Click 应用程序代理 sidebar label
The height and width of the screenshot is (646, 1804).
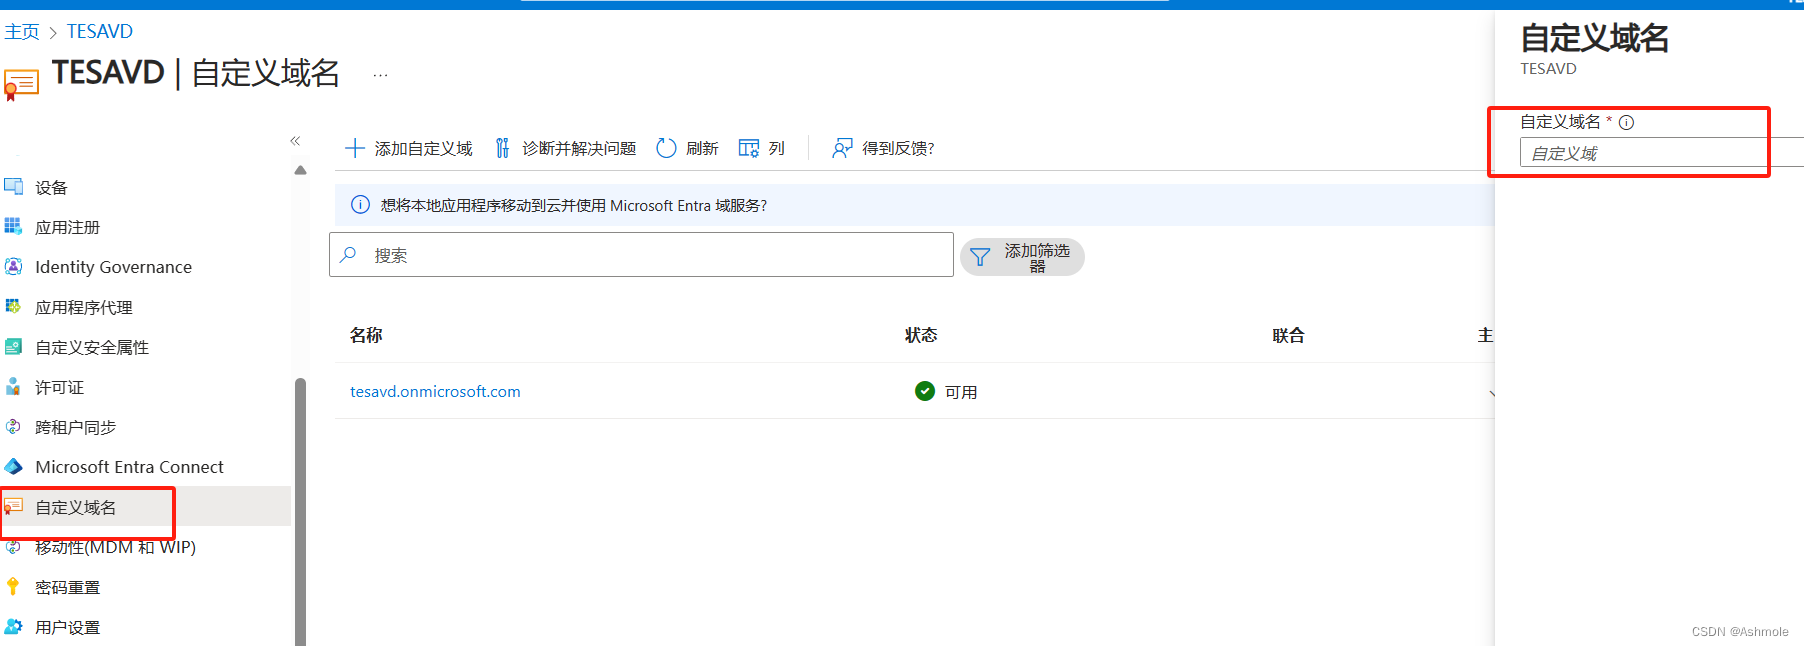(84, 307)
